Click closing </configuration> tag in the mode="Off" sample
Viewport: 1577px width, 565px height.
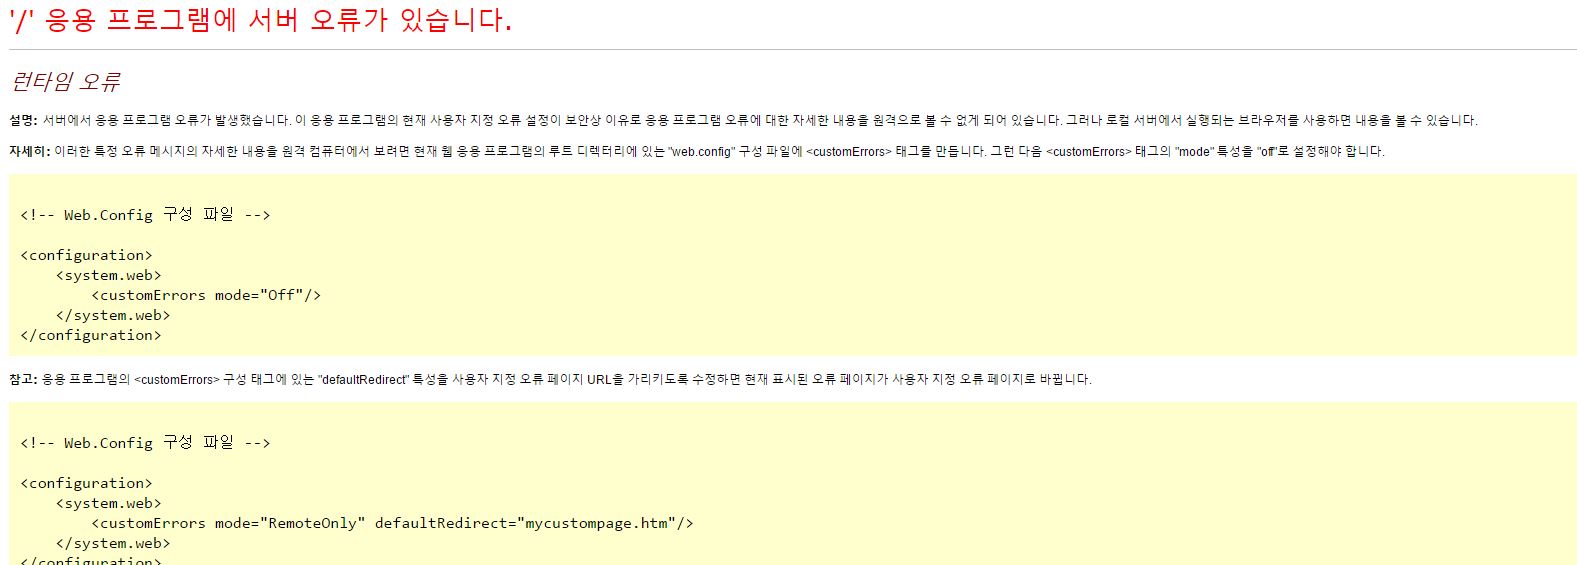(90, 335)
